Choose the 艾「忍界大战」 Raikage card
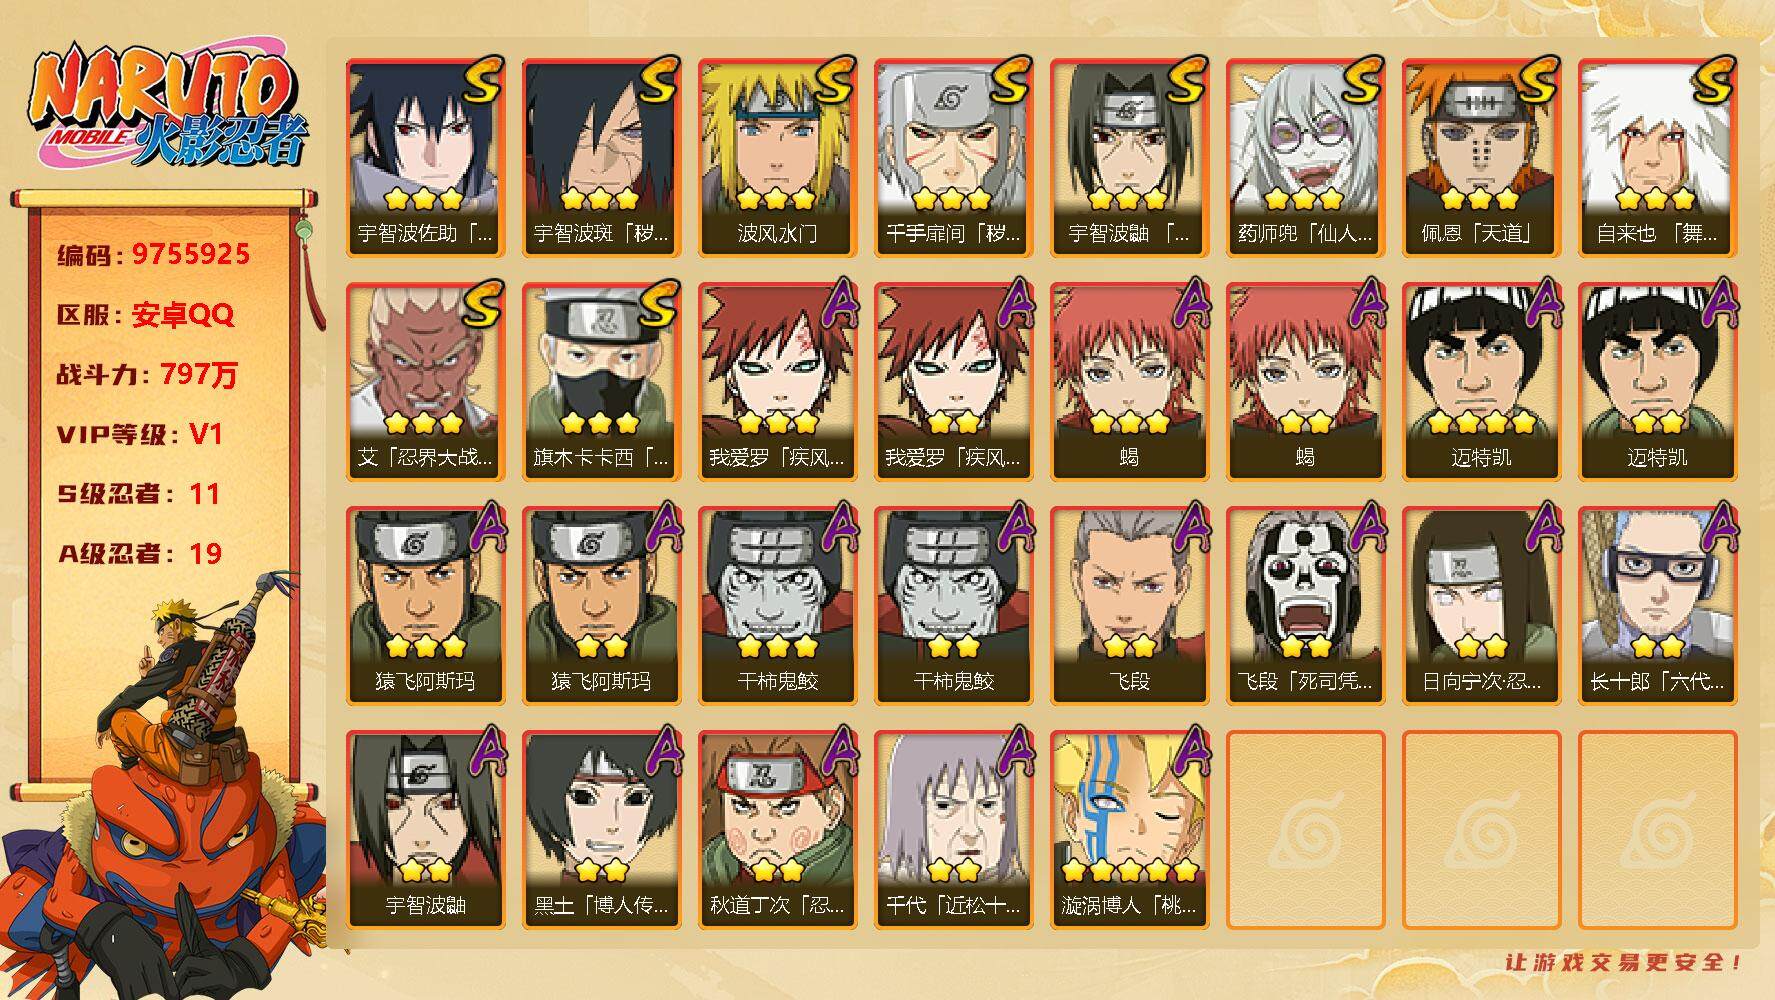The image size is (1775, 1000). 425,381
